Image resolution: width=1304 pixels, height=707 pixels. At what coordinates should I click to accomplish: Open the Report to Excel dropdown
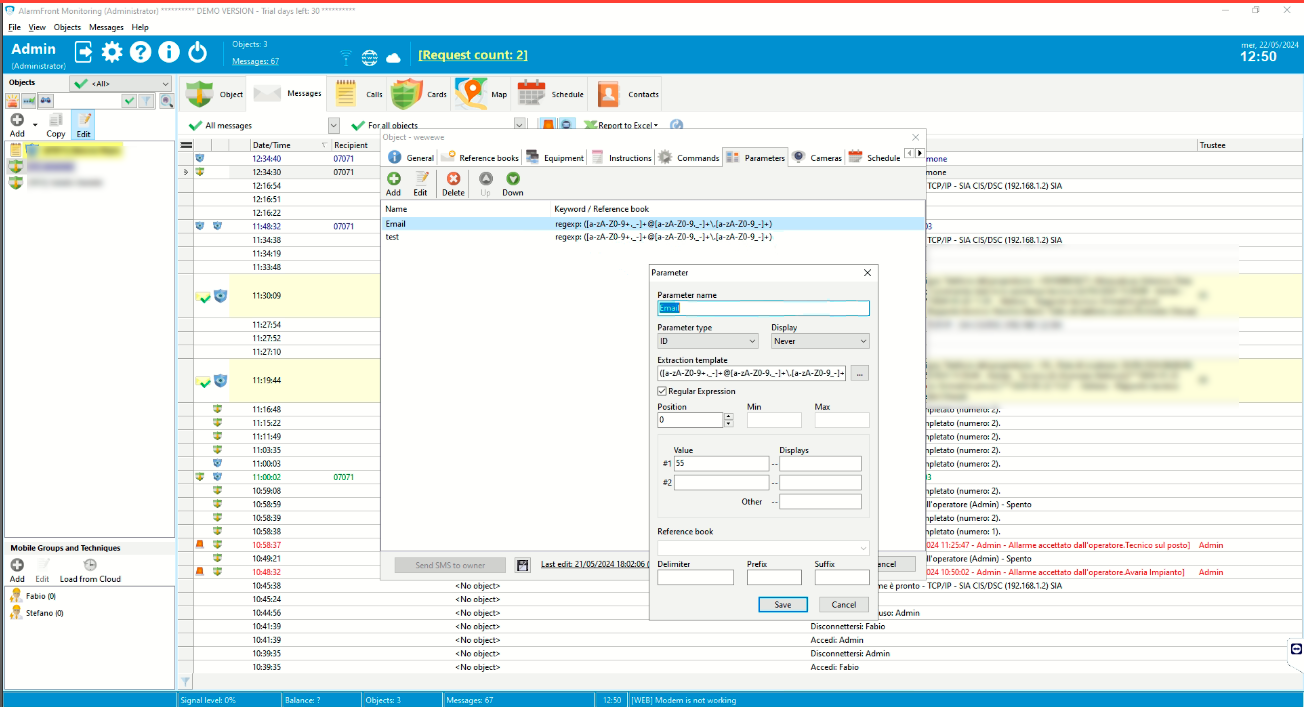pos(654,125)
